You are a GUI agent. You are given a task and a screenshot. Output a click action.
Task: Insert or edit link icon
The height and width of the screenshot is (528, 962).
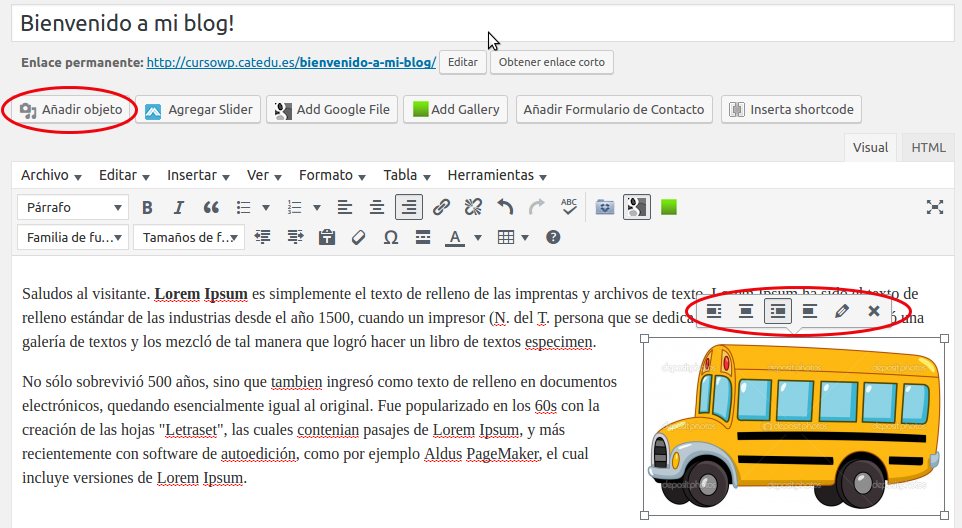(x=441, y=207)
